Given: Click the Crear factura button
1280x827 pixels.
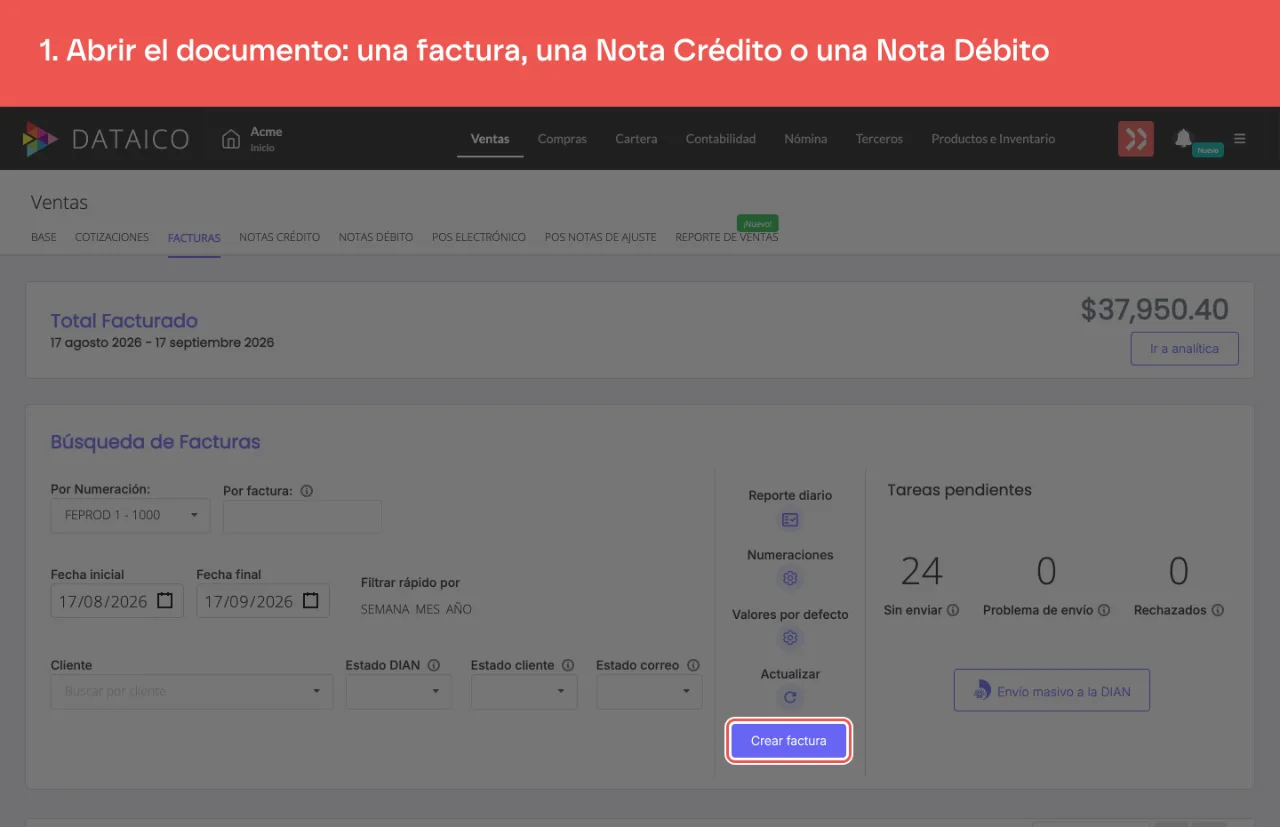Looking at the screenshot, I should pyautogui.click(x=789, y=741).
